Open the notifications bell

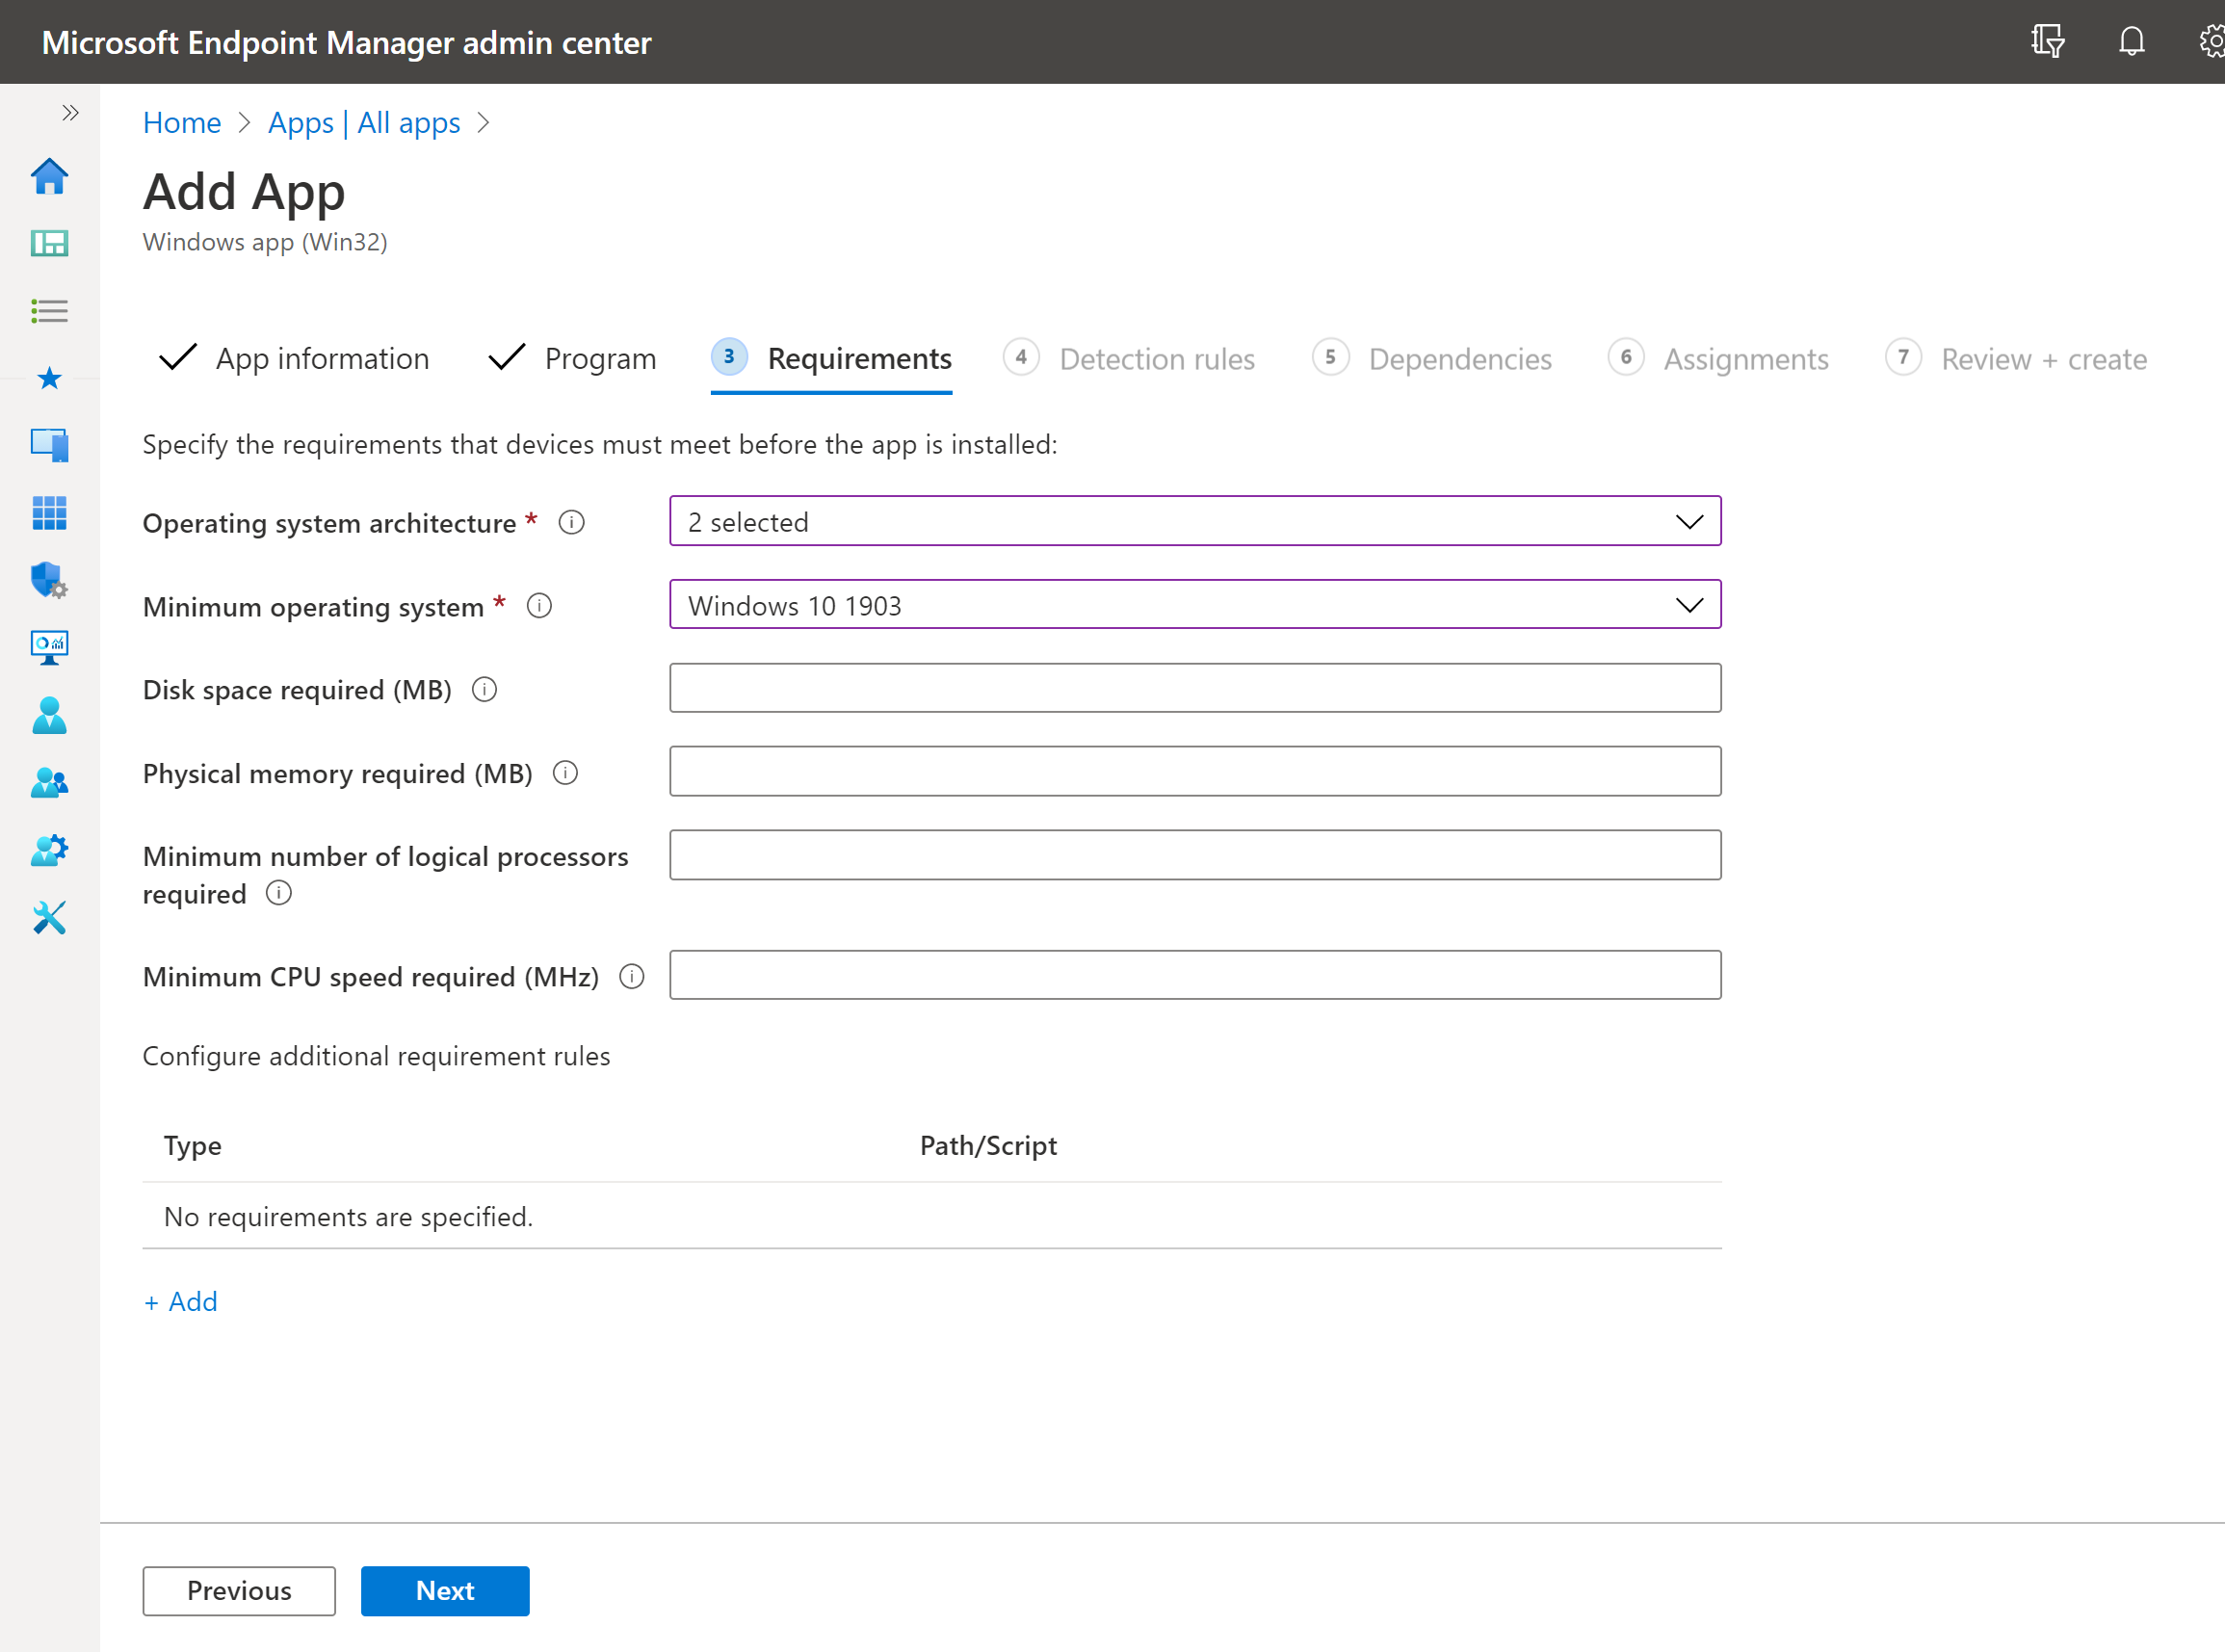pyautogui.click(x=2131, y=42)
